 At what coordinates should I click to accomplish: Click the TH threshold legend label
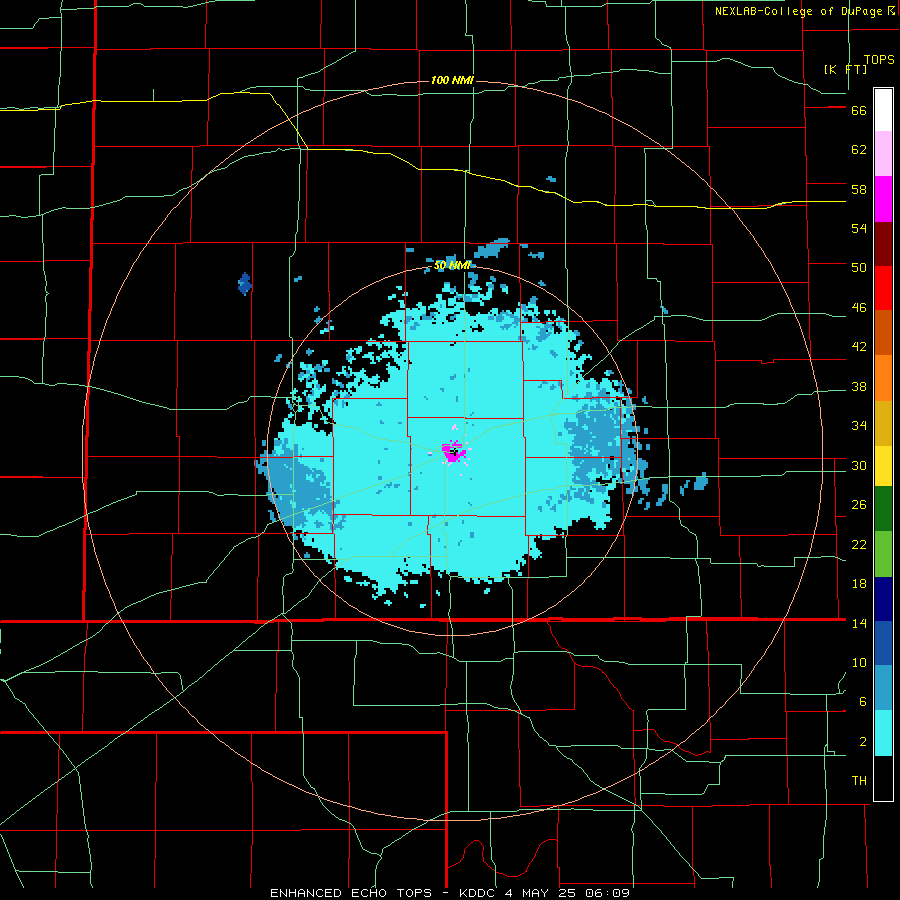click(859, 781)
